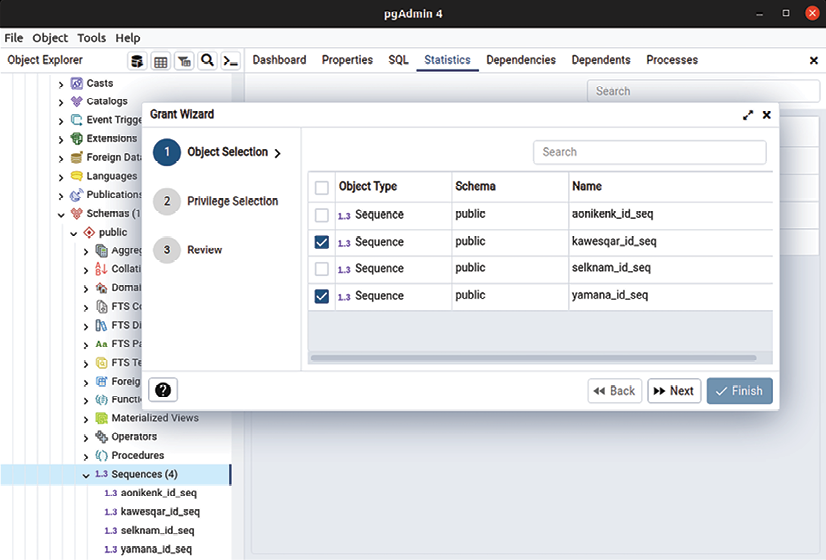Switch to the Processes tab
The width and height of the screenshot is (826, 560).
coord(672,60)
